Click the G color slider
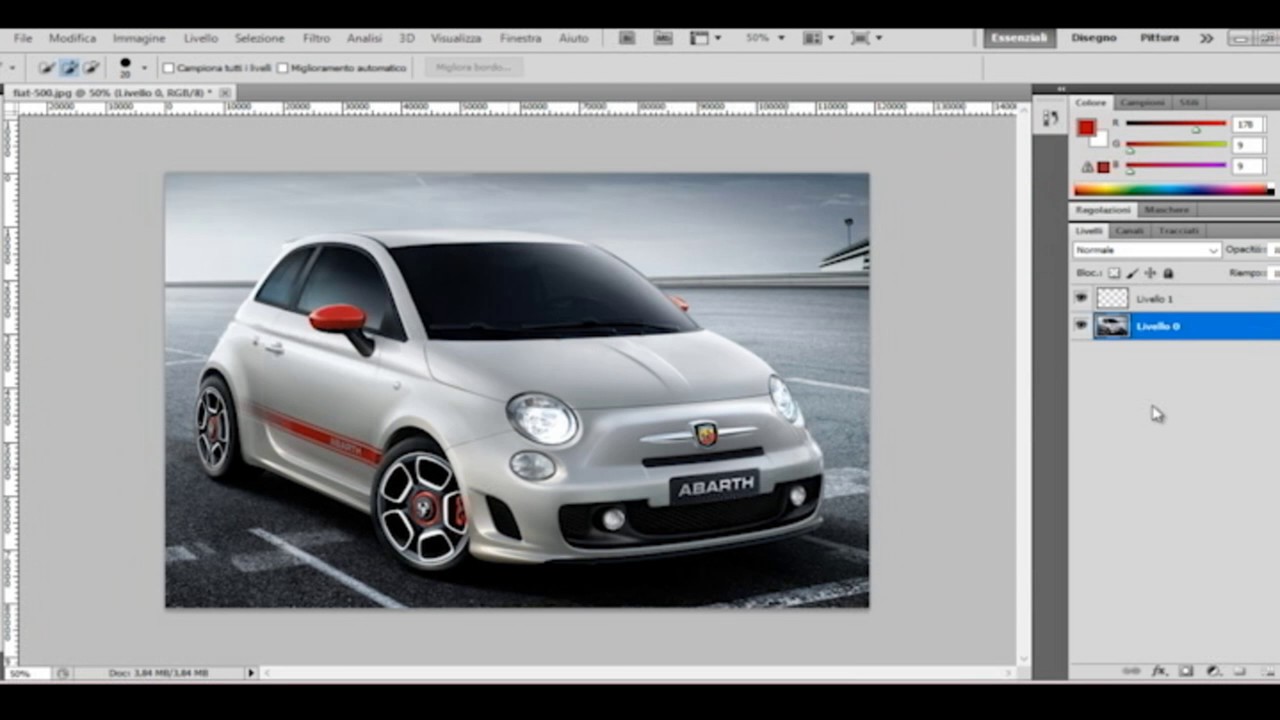Screen dimensions: 1280x720 pos(1176,145)
